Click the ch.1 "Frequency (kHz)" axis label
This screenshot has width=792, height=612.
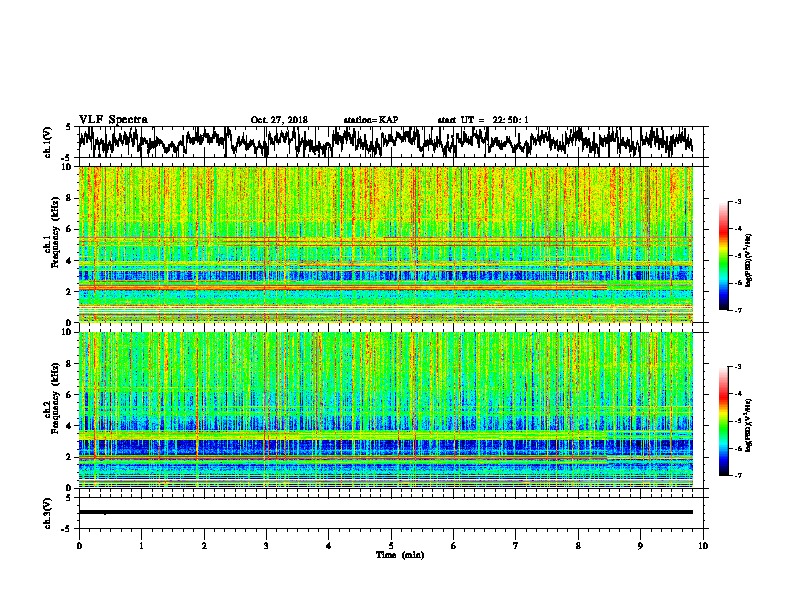click(x=54, y=233)
